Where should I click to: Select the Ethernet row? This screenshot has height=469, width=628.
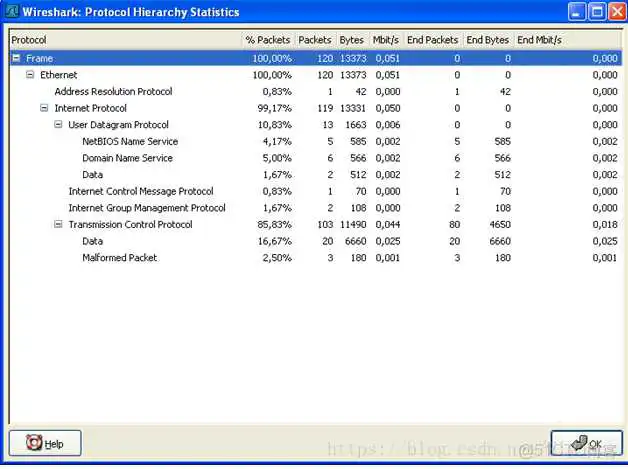[x=316, y=75]
